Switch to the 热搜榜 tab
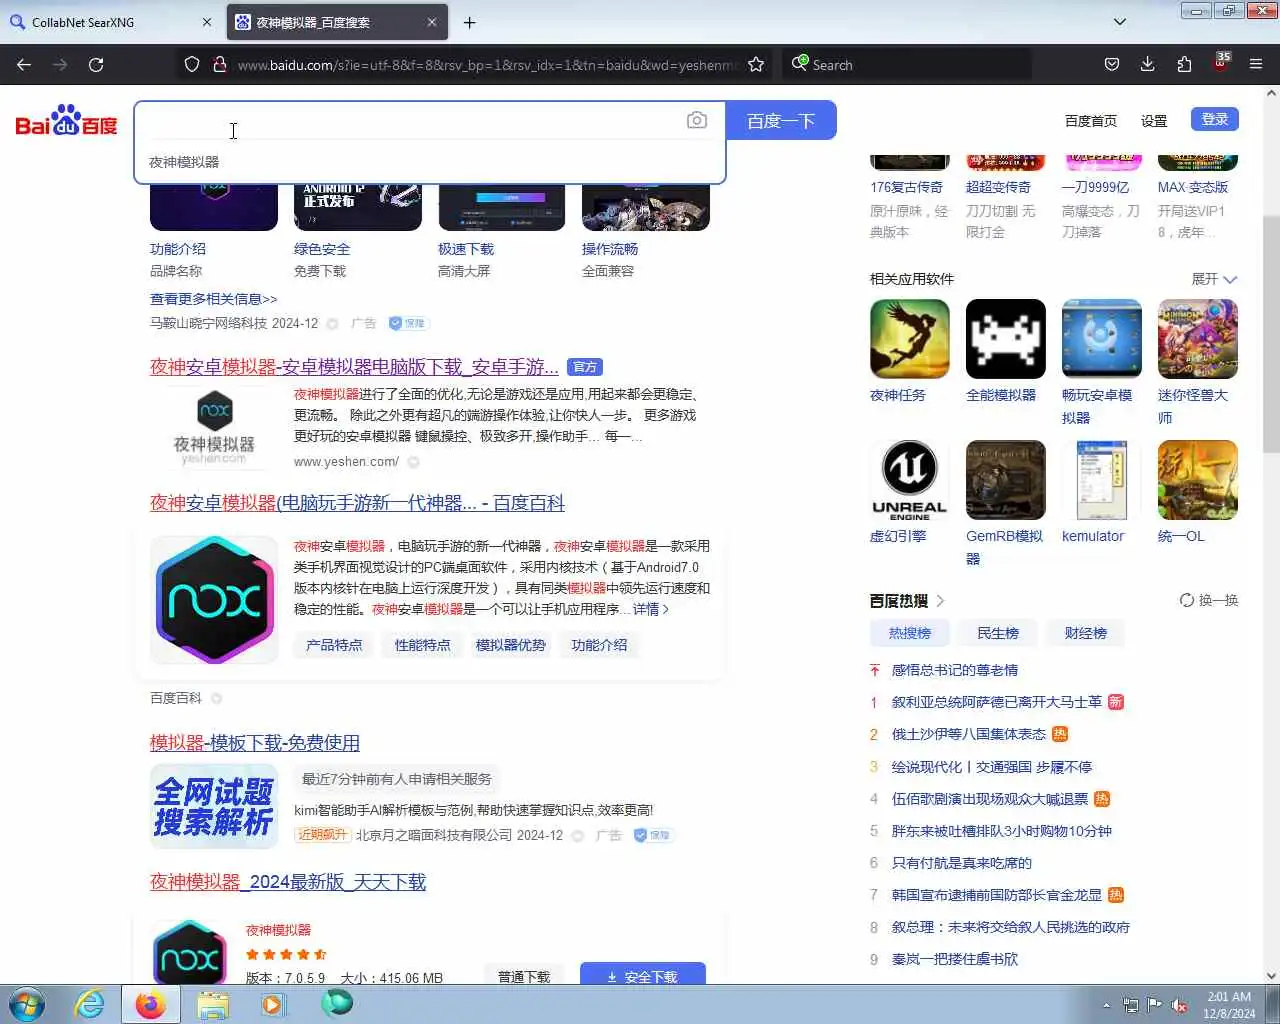Image resolution: width=1280 pixels, height=1024 pixels. [910, 633]
